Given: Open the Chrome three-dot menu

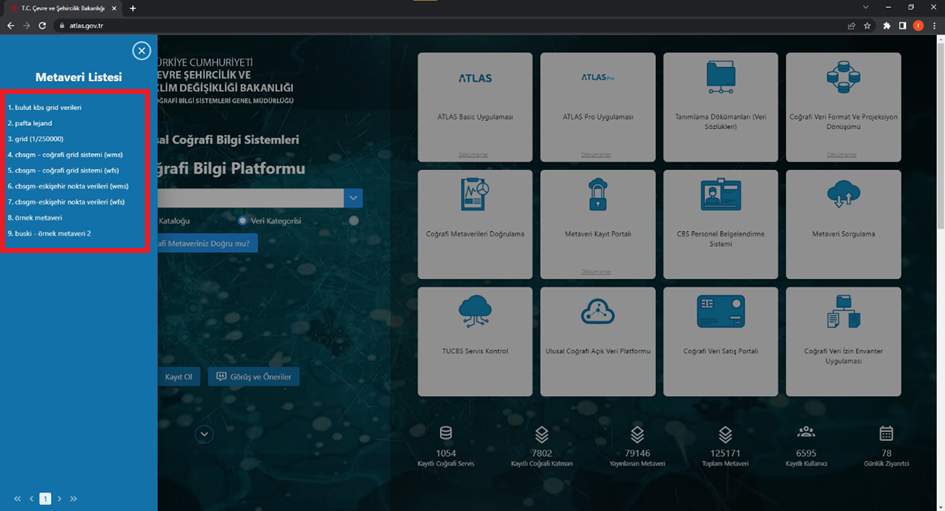Looking at the screenshot, I should (x=935, y=26).
